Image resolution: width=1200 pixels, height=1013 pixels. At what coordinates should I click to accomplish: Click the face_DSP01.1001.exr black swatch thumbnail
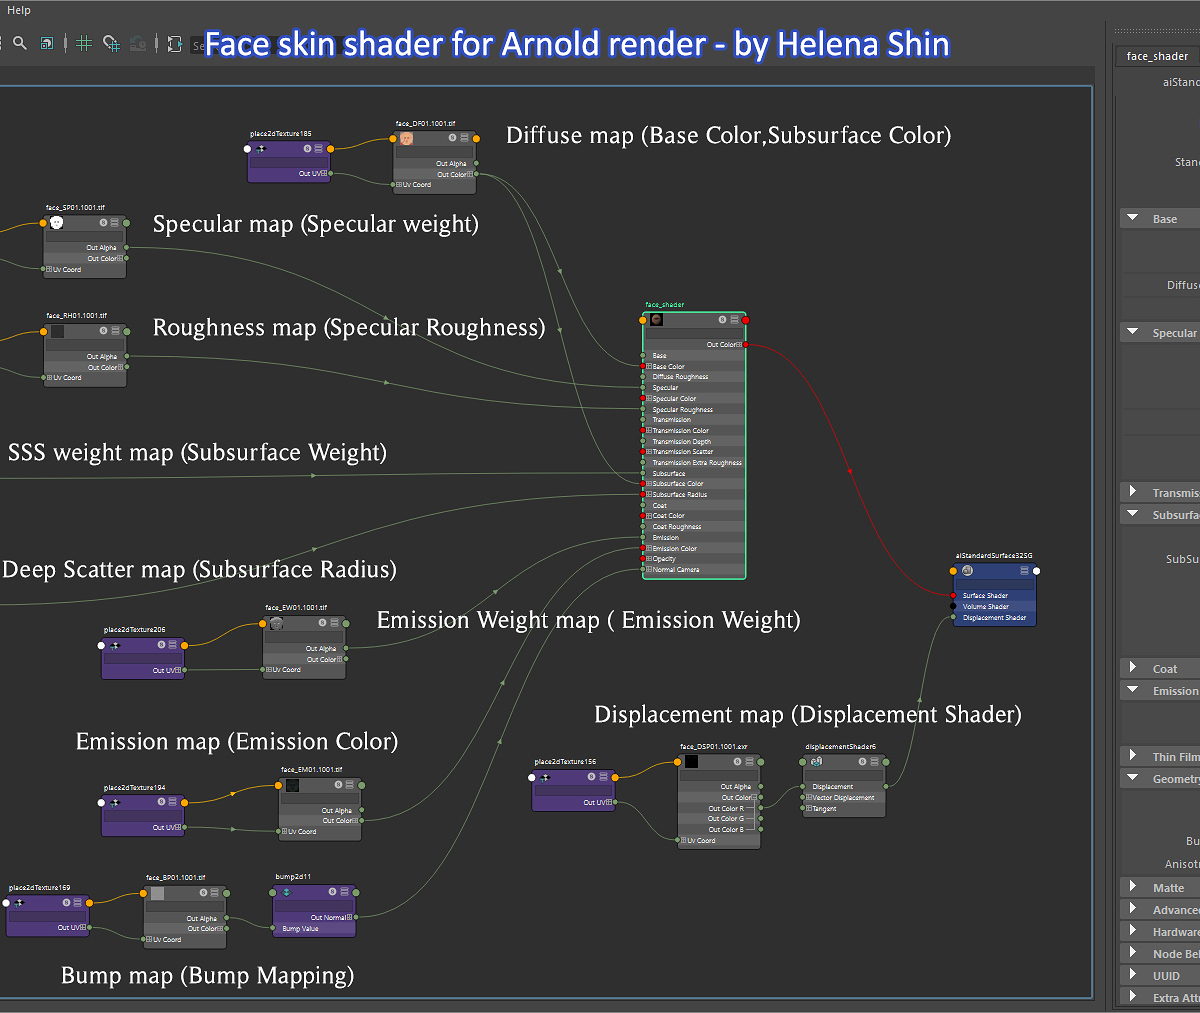tap(691, 762)
